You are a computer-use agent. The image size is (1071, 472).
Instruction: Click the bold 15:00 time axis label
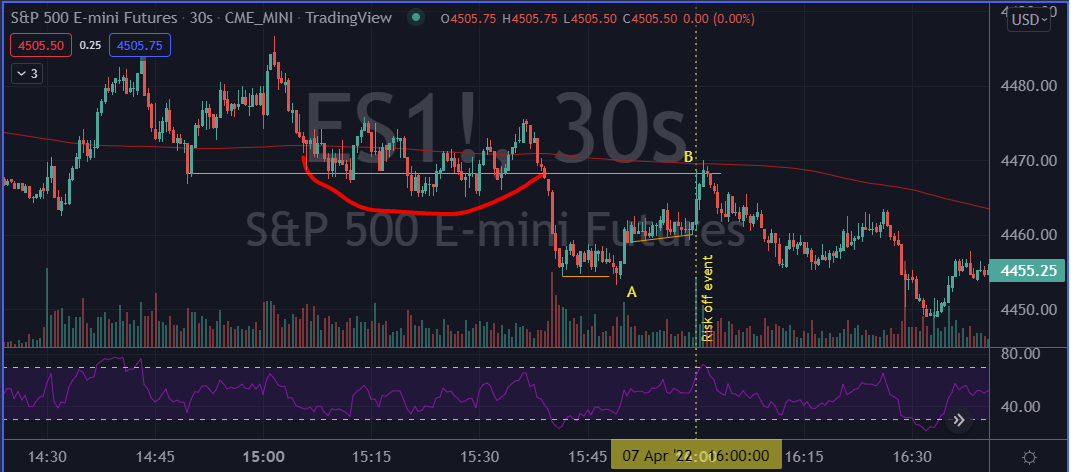264,456
